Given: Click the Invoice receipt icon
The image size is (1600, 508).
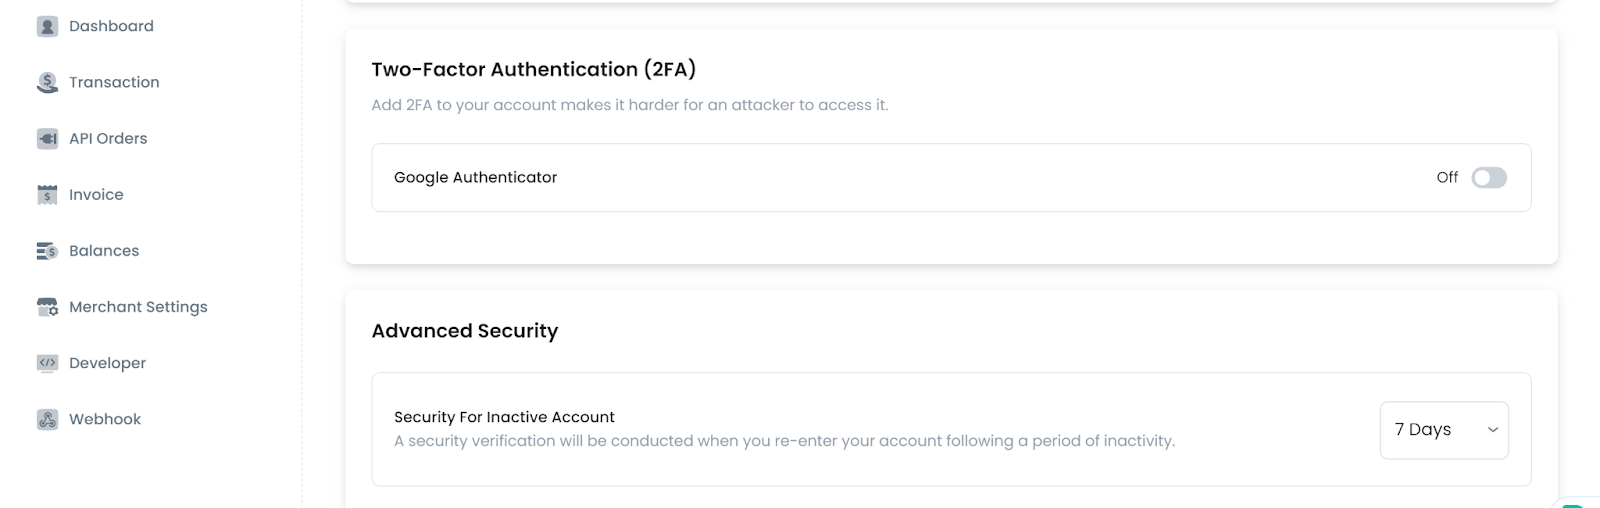Looking at the screenshot, I should click(47, 195).
